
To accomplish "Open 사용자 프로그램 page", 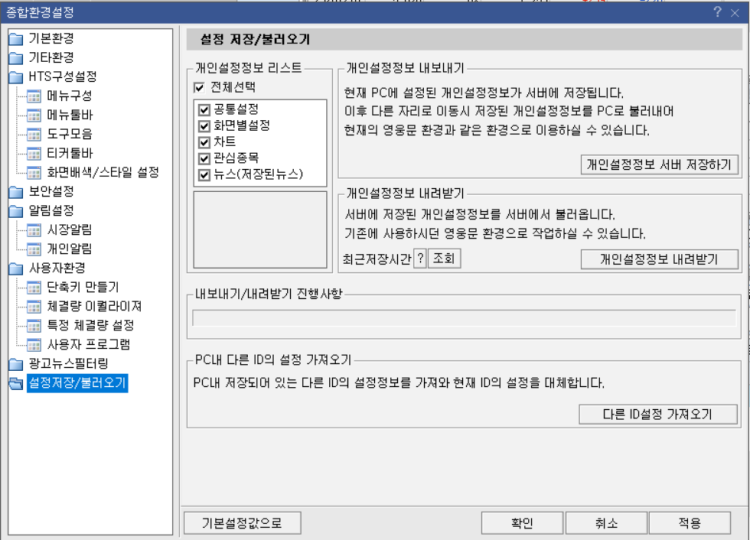I will click(x=88, y=344).
